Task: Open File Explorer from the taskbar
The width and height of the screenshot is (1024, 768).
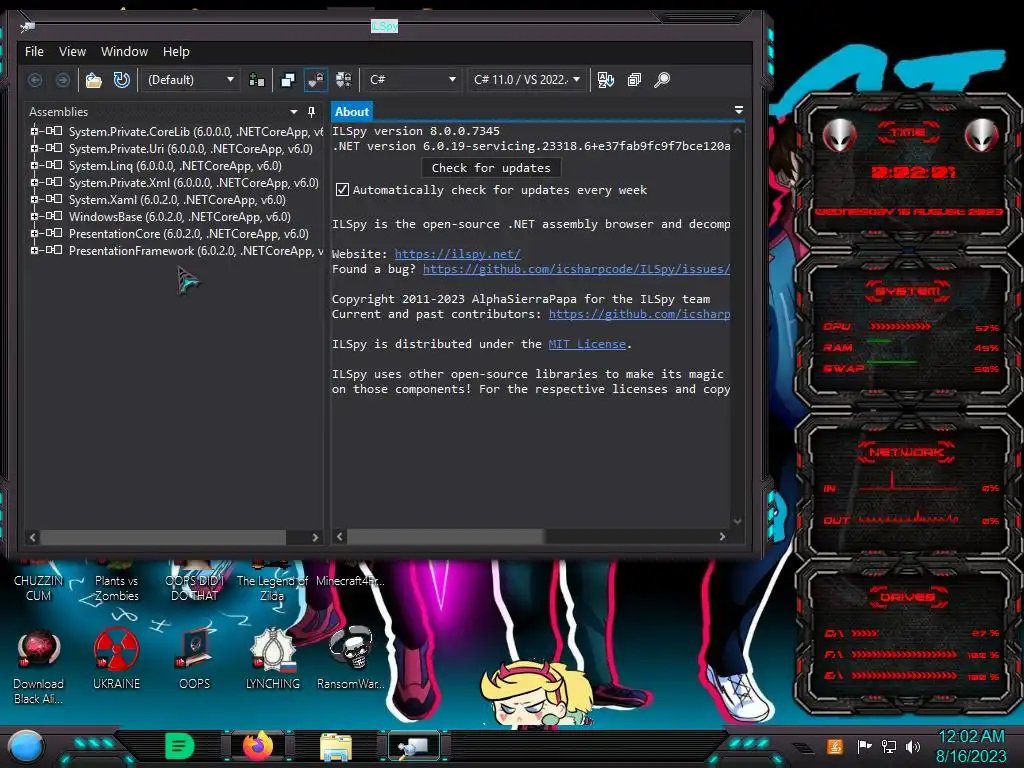Action: (x=336, y=747)
